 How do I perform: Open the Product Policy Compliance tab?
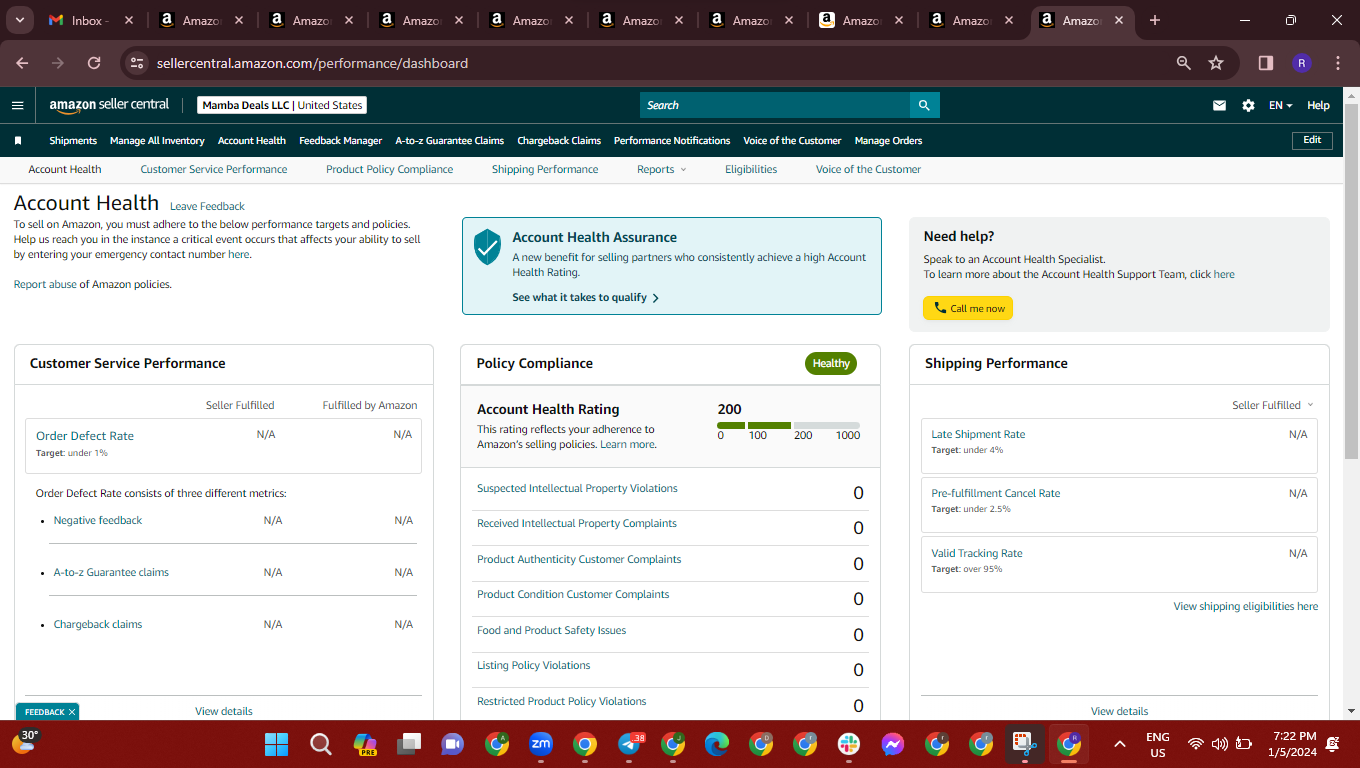pyautogui.click(x=390, y=170)
